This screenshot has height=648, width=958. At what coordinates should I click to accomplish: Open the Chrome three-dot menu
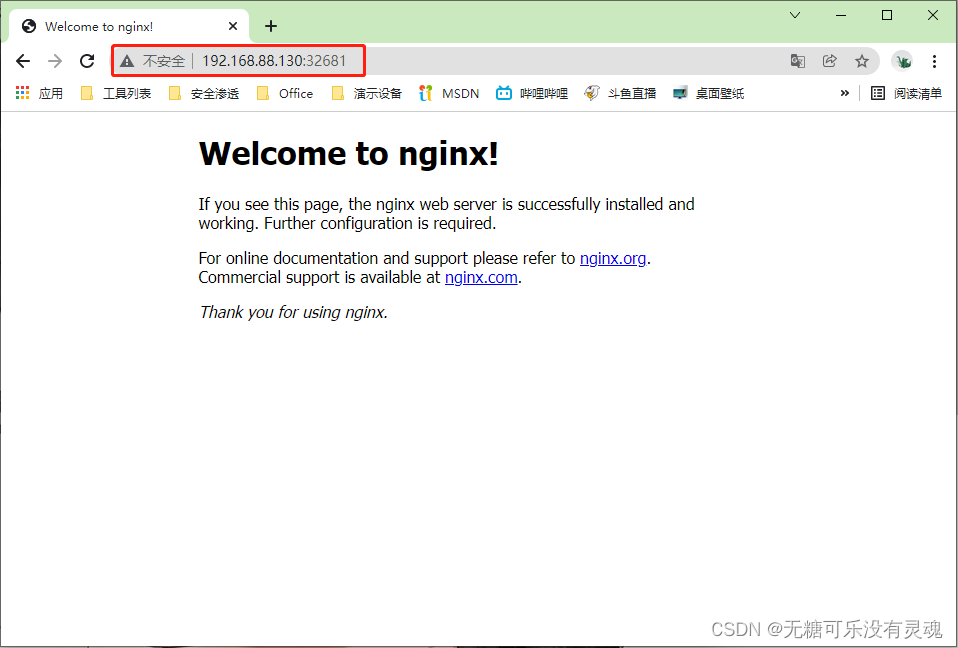934,61
